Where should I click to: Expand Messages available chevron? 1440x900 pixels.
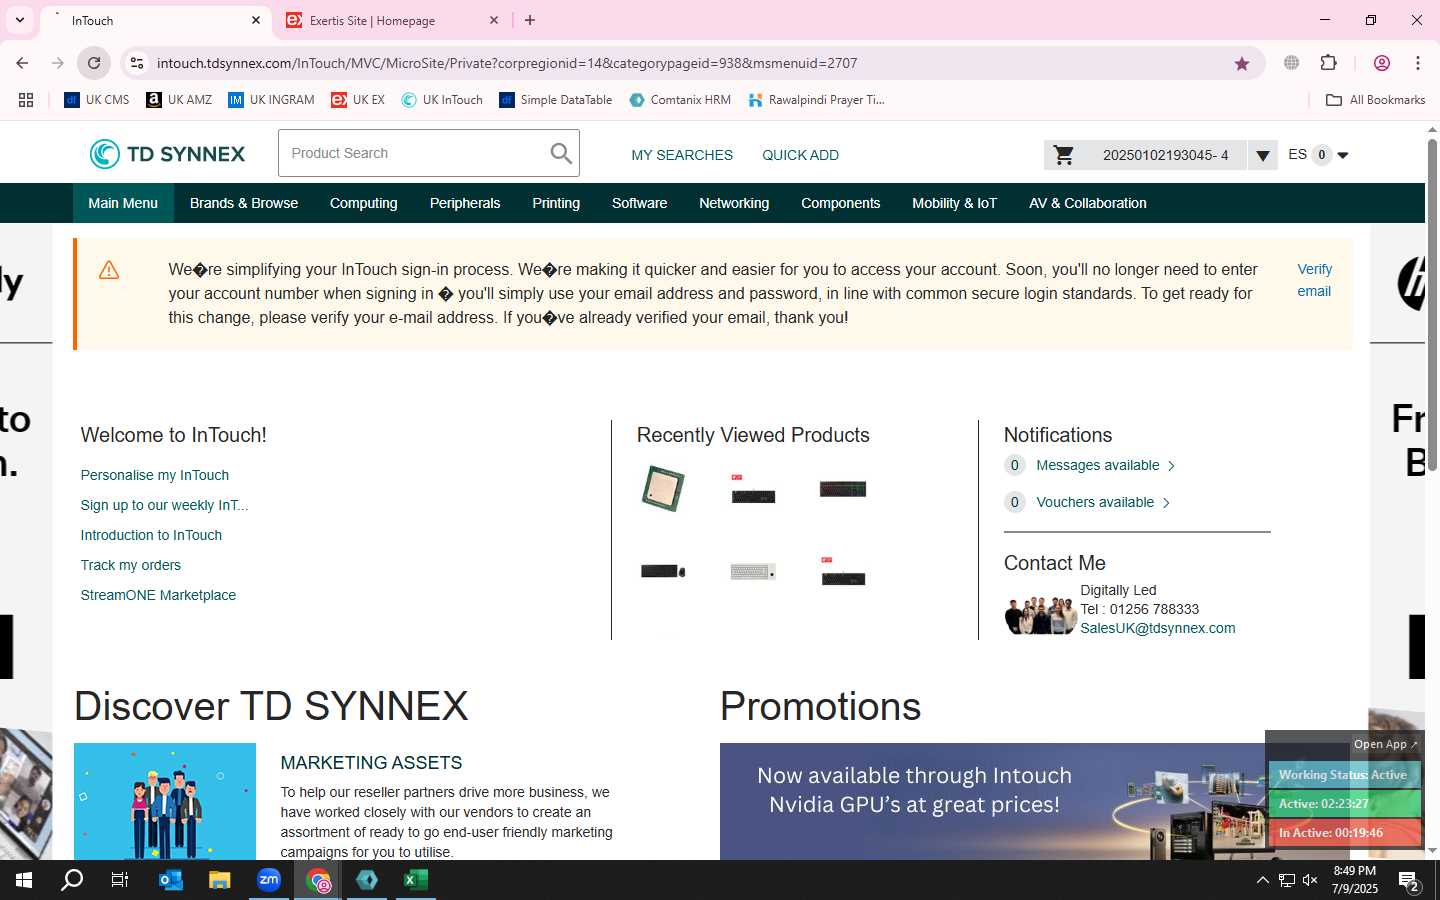(x=1171, y=466)
